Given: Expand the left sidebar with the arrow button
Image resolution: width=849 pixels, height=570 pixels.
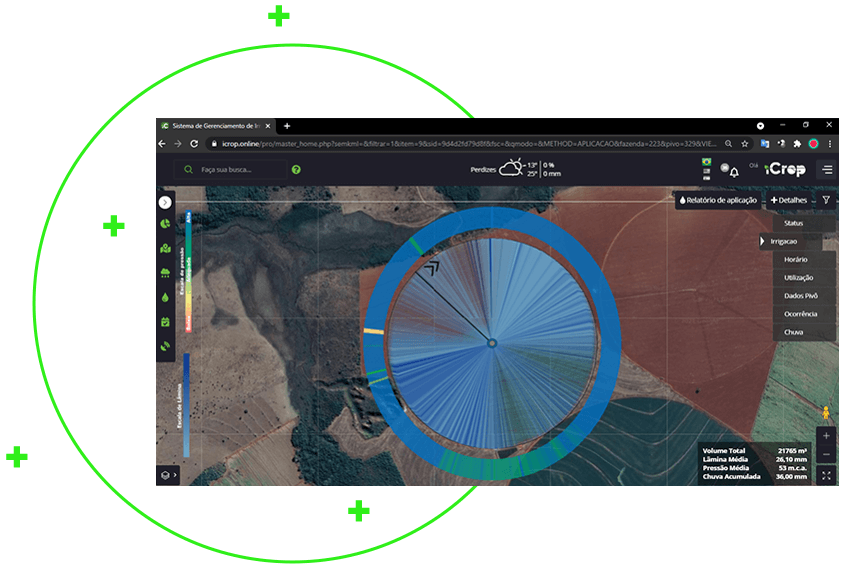Looking at the screenshot, I should click(165, 202).
